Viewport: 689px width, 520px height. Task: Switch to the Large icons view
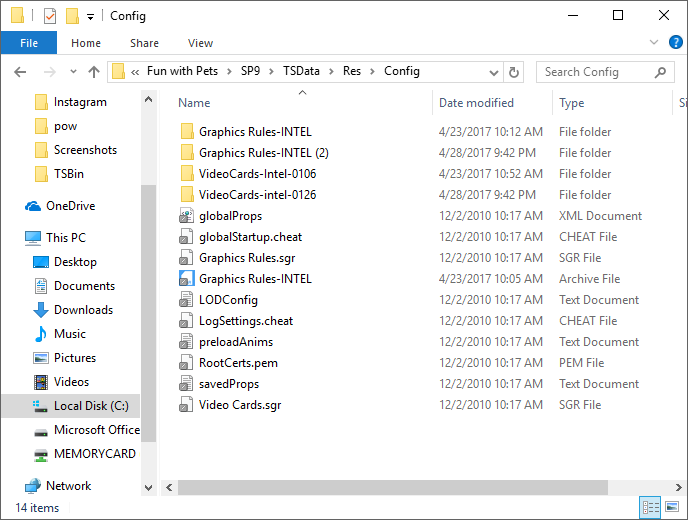click(x=673, y=508)
